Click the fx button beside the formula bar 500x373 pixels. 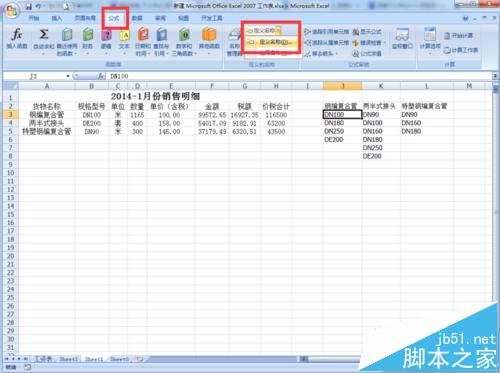101,76
